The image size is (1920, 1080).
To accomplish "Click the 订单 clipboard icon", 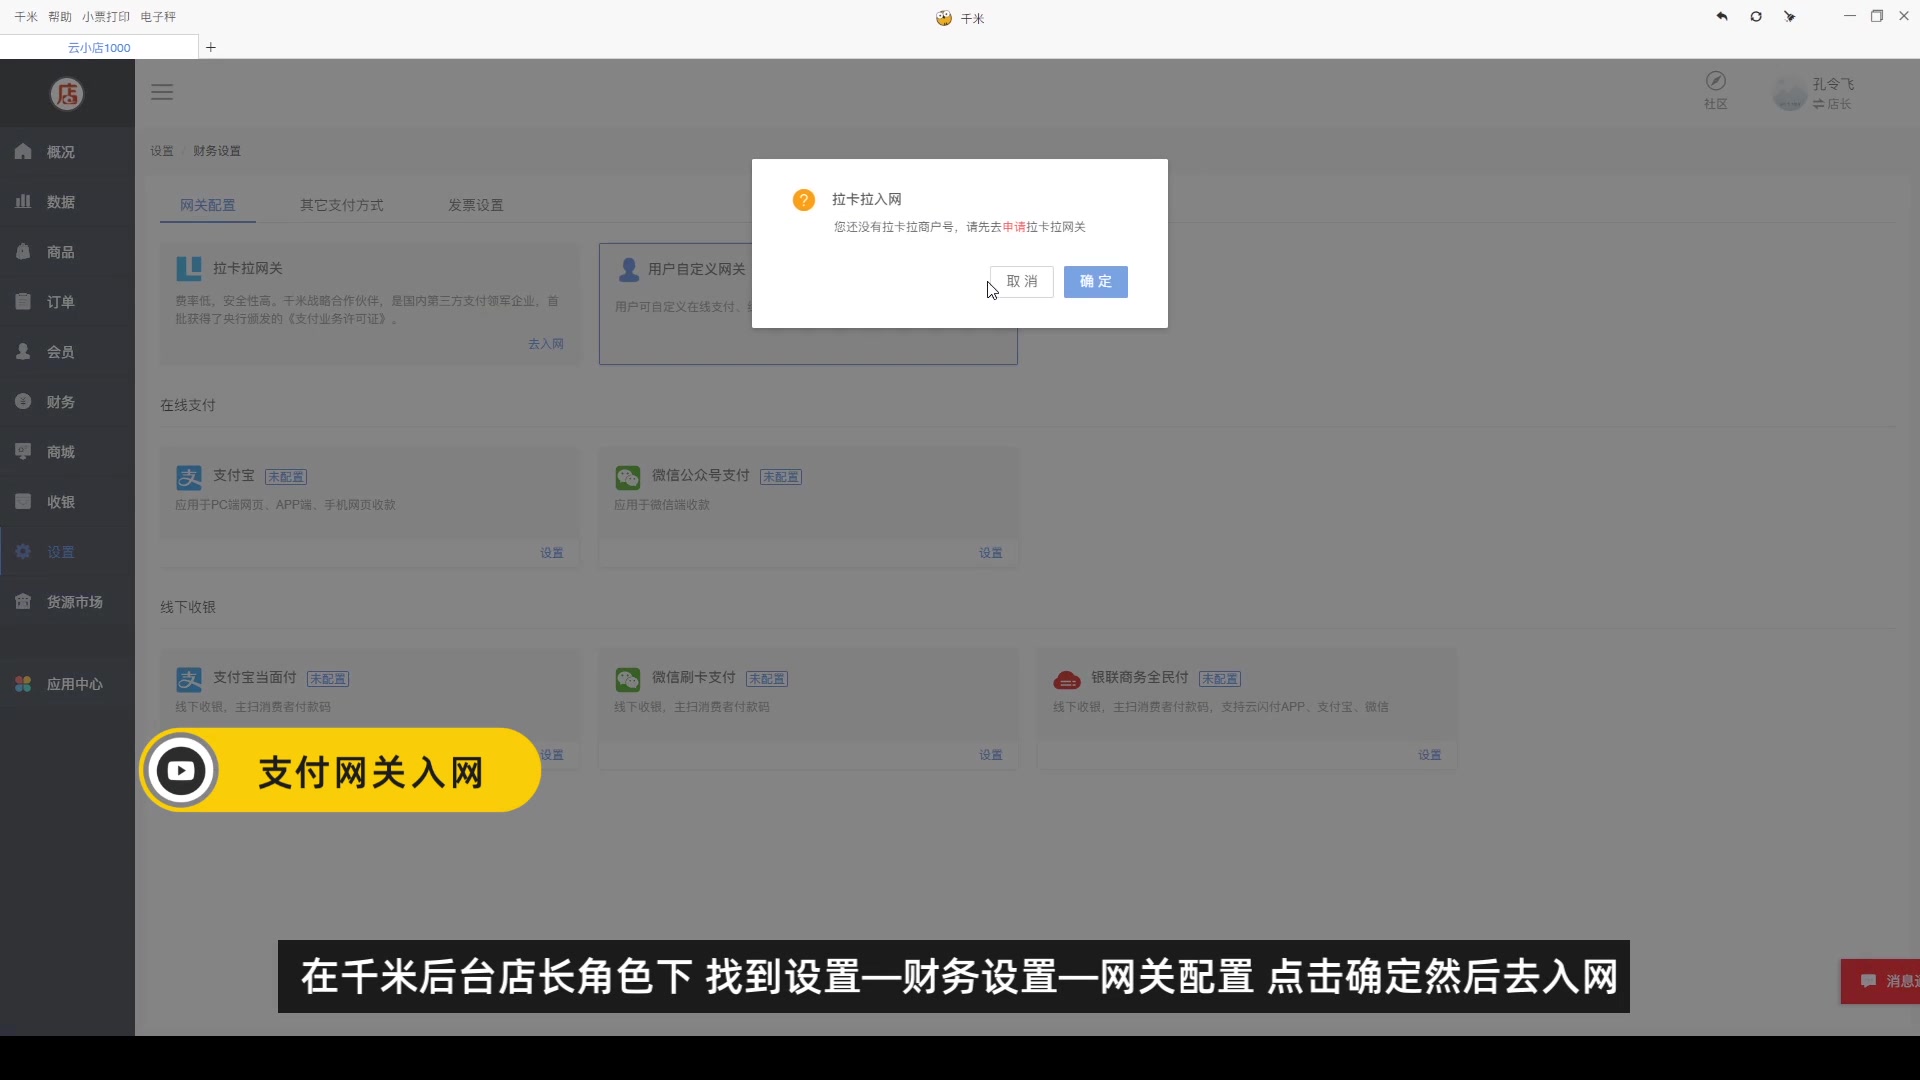I will tap(23, 301).
